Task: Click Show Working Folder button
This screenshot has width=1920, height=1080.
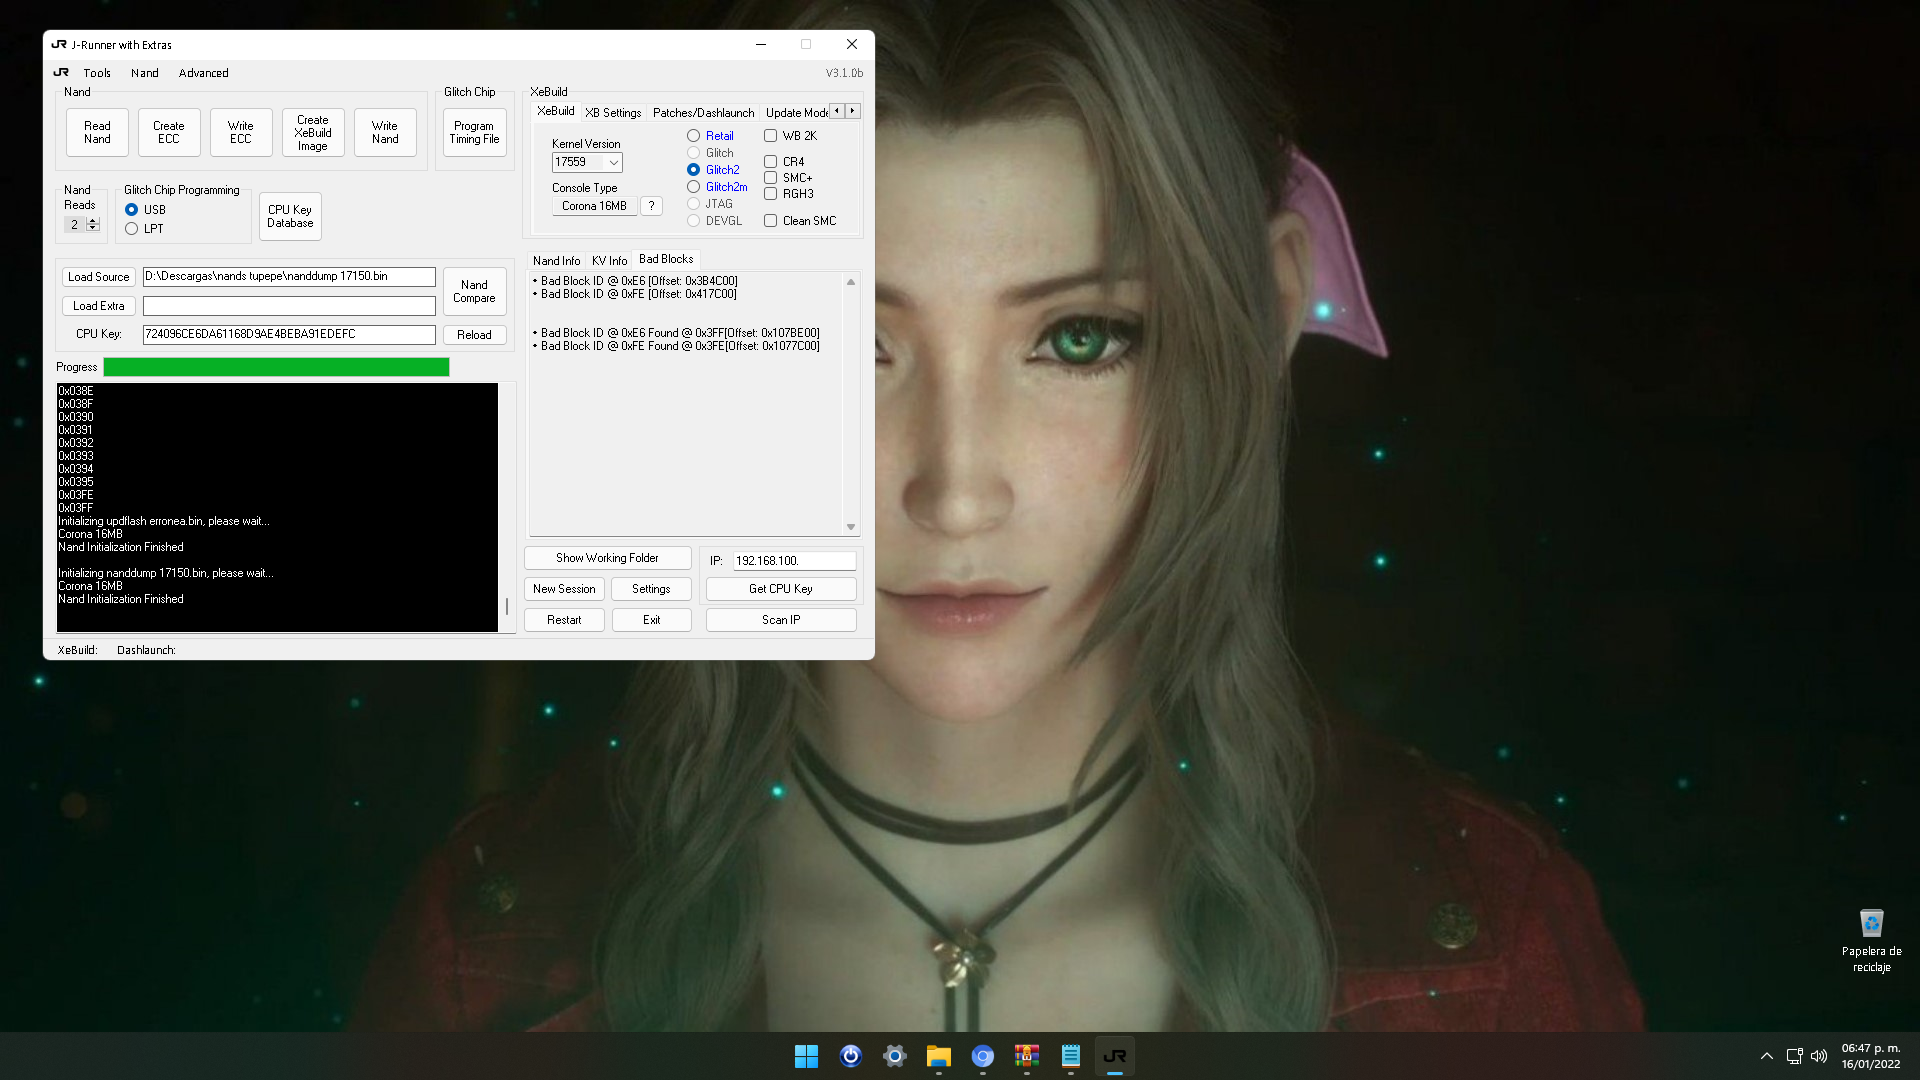Action: tap(607, 558)
